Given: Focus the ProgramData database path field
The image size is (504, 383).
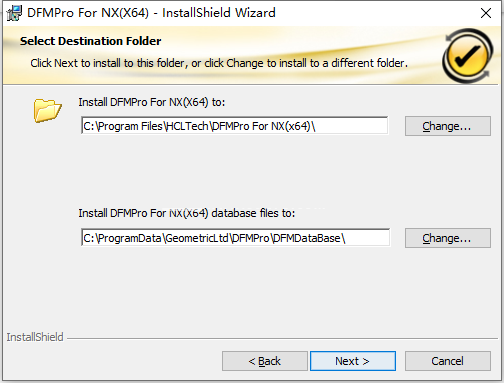Looking at the screenshot, I should [235, 238].
